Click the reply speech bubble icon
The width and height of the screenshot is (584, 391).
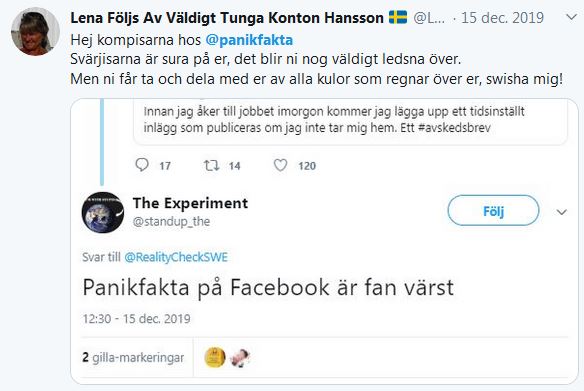142,165
